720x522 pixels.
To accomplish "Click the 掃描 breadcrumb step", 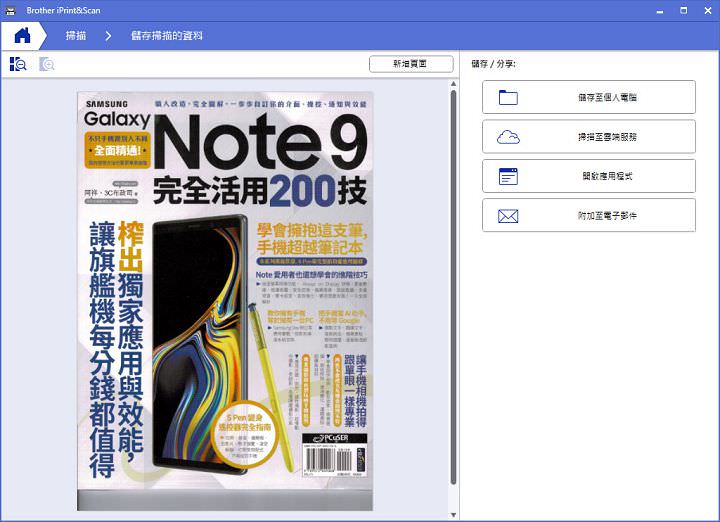I will point(76,35).
